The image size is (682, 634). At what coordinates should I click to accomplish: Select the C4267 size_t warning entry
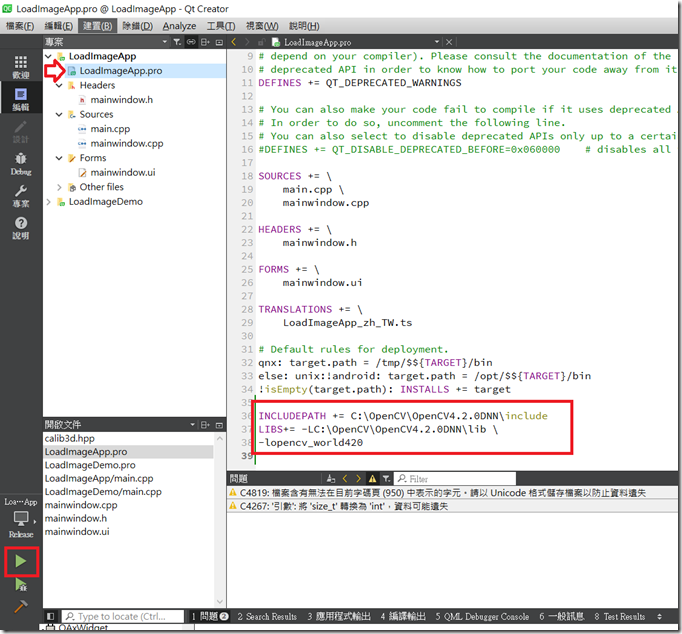pos(452,506)
